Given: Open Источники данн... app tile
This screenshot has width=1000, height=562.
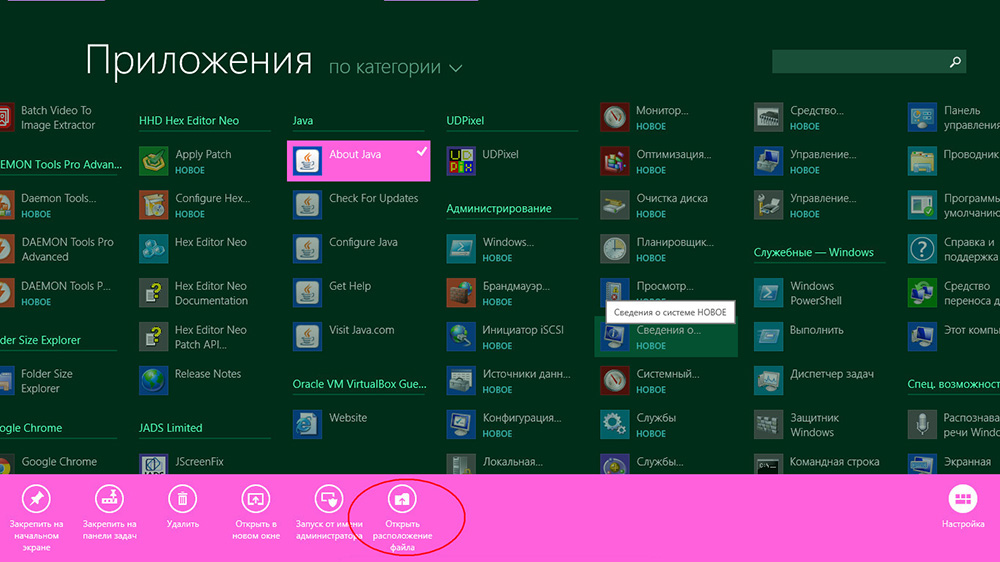Looking at the screenshot, I should pyautogui.click(x=512, y=381).
